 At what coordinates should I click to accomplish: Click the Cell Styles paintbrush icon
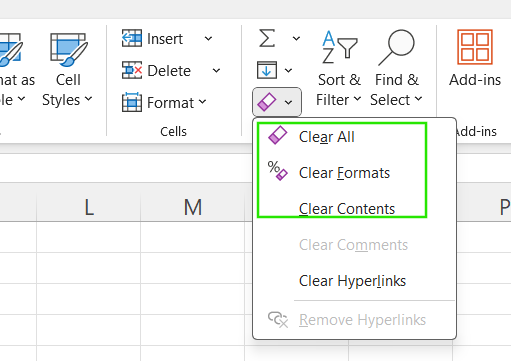[68, 49]
